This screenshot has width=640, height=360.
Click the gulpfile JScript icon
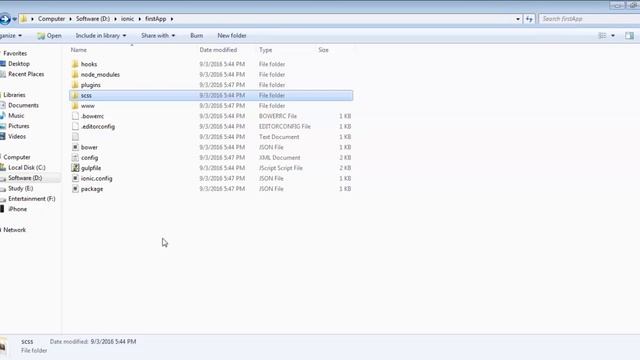coord(75,168)
